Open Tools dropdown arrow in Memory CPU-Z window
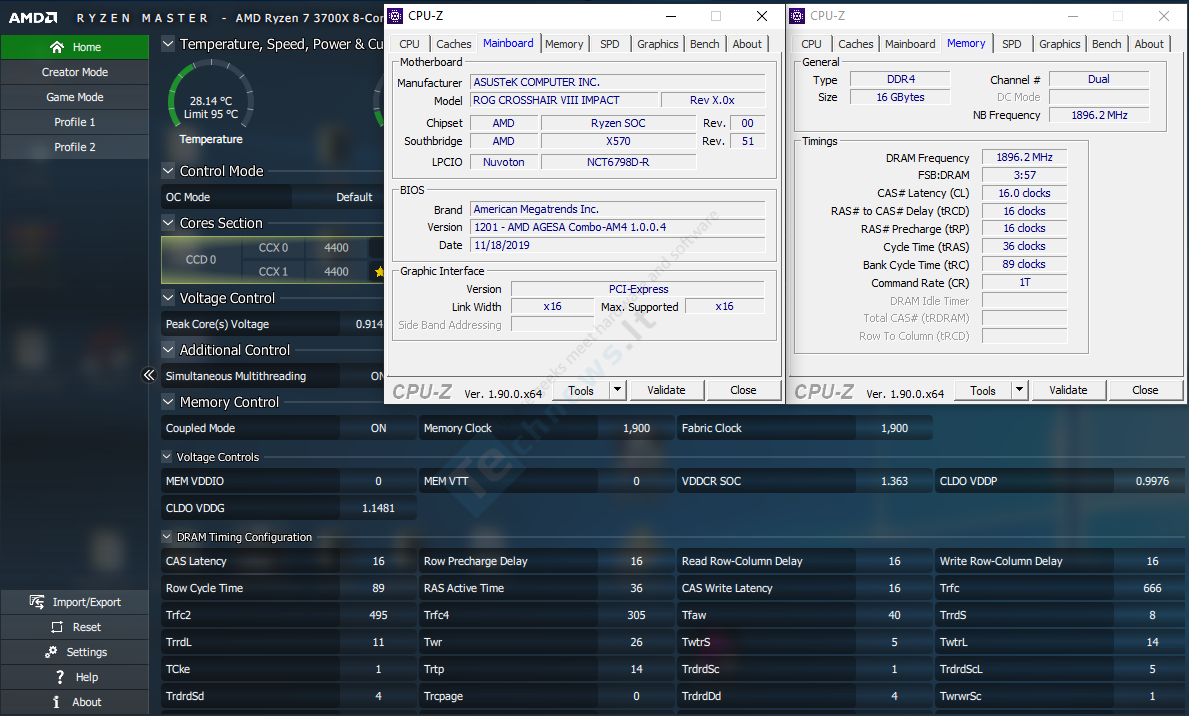The height and width of the screenshot is (716, 1189). pyautogui.click(x=1019, y=390)
